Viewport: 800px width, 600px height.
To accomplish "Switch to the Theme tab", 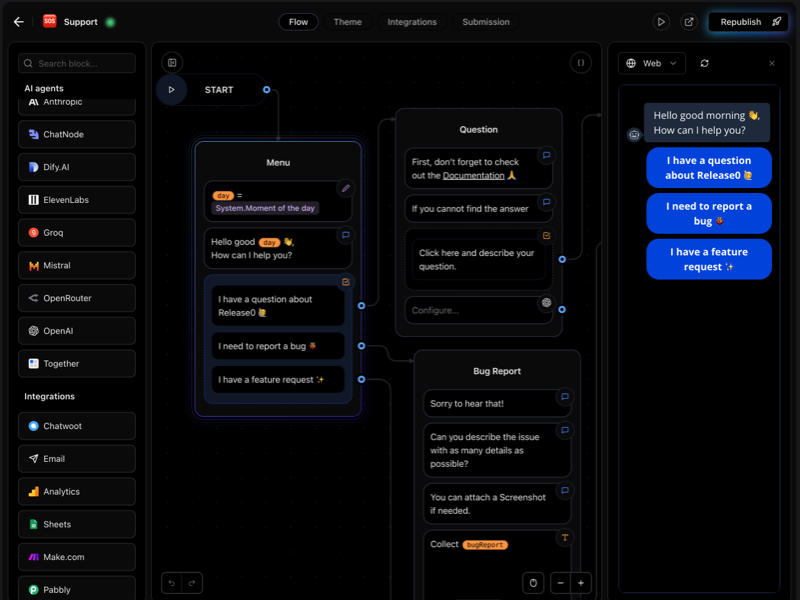I will [348, 21].
